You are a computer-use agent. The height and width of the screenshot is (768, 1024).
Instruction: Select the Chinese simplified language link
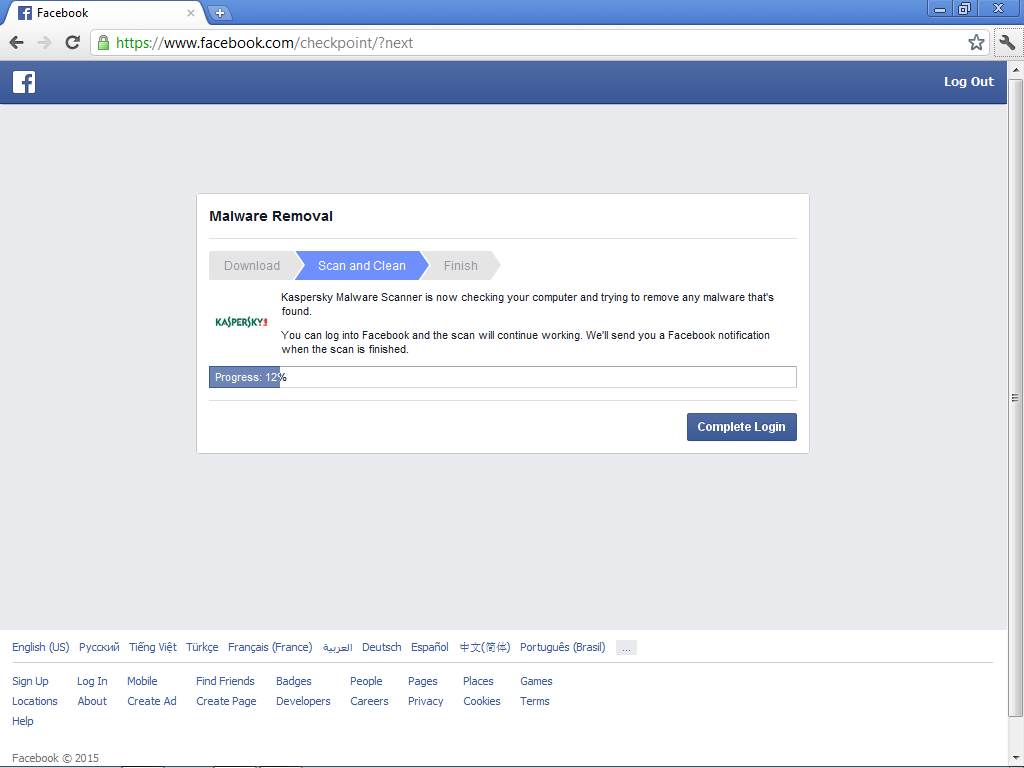coord(485,647)
